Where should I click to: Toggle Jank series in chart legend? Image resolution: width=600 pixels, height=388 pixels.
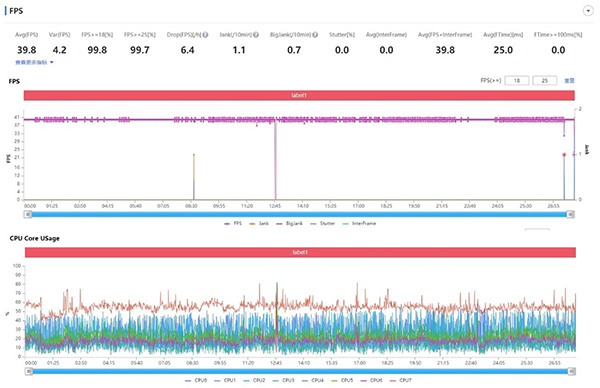click(x=259, y=223)
